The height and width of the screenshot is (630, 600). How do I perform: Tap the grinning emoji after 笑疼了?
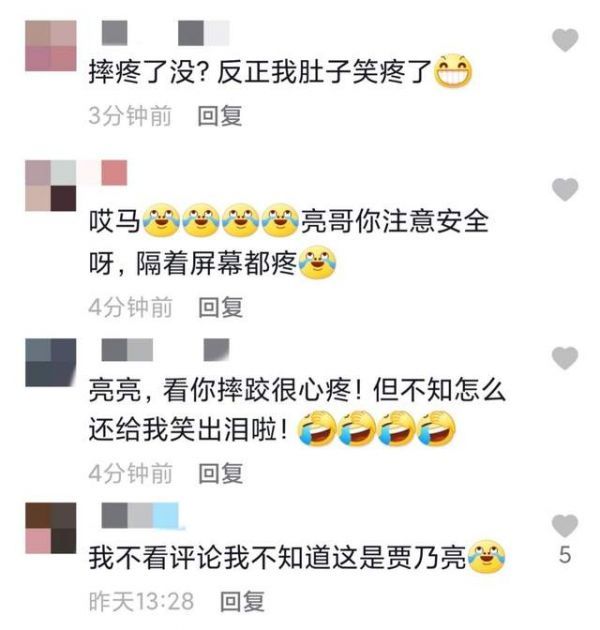(x=453, y=71)
